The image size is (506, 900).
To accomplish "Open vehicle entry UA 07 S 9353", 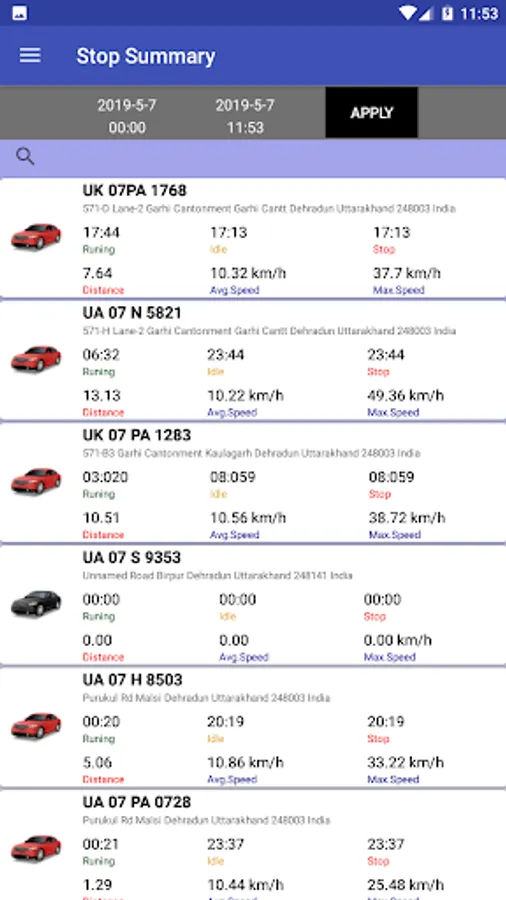I will click(x=253, y=605).
